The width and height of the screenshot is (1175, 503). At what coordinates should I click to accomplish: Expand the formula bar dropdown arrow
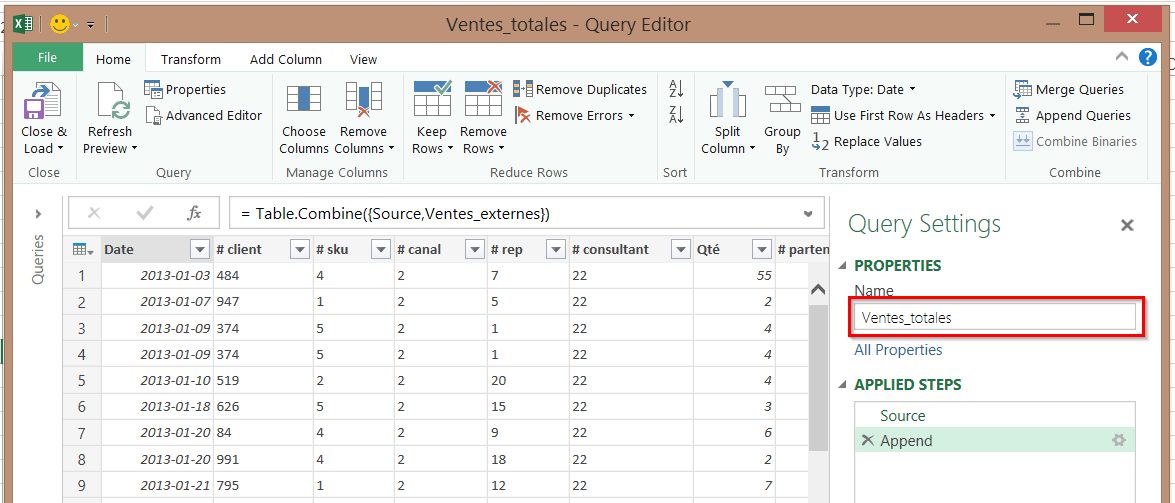pyautogui.click(x=808, y=213)
